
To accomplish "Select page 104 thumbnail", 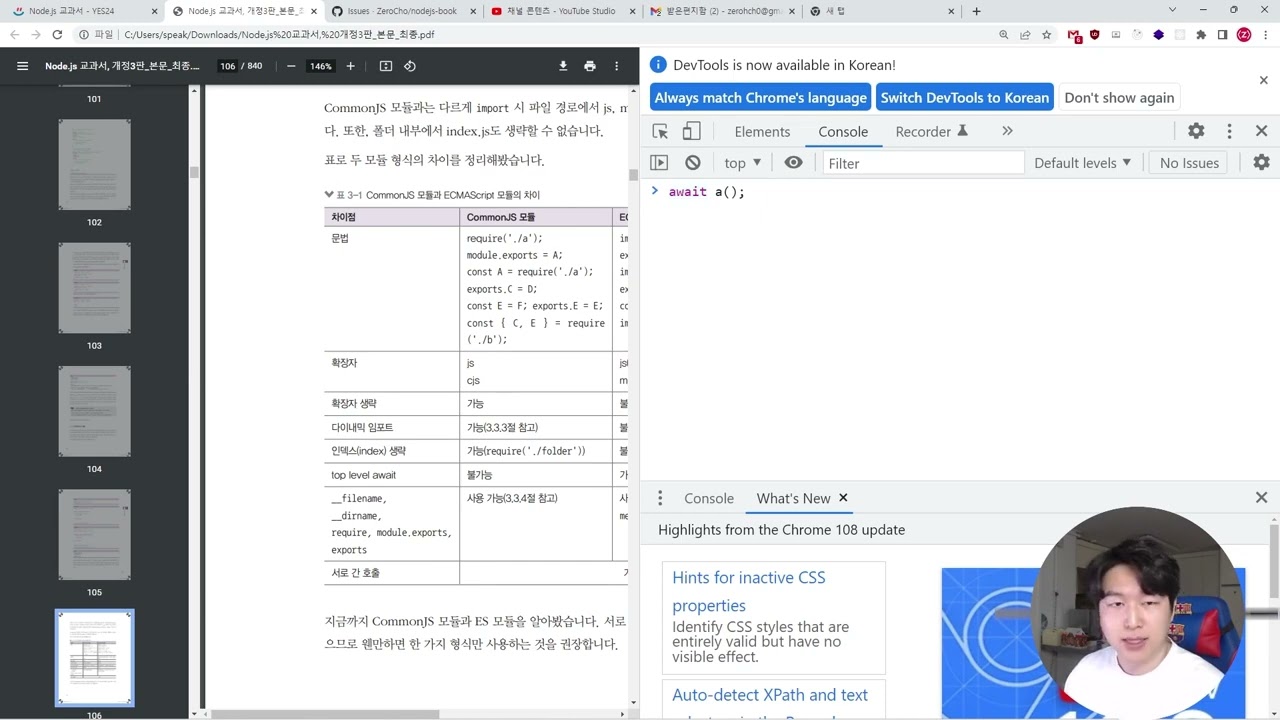I will click(94, 411).
